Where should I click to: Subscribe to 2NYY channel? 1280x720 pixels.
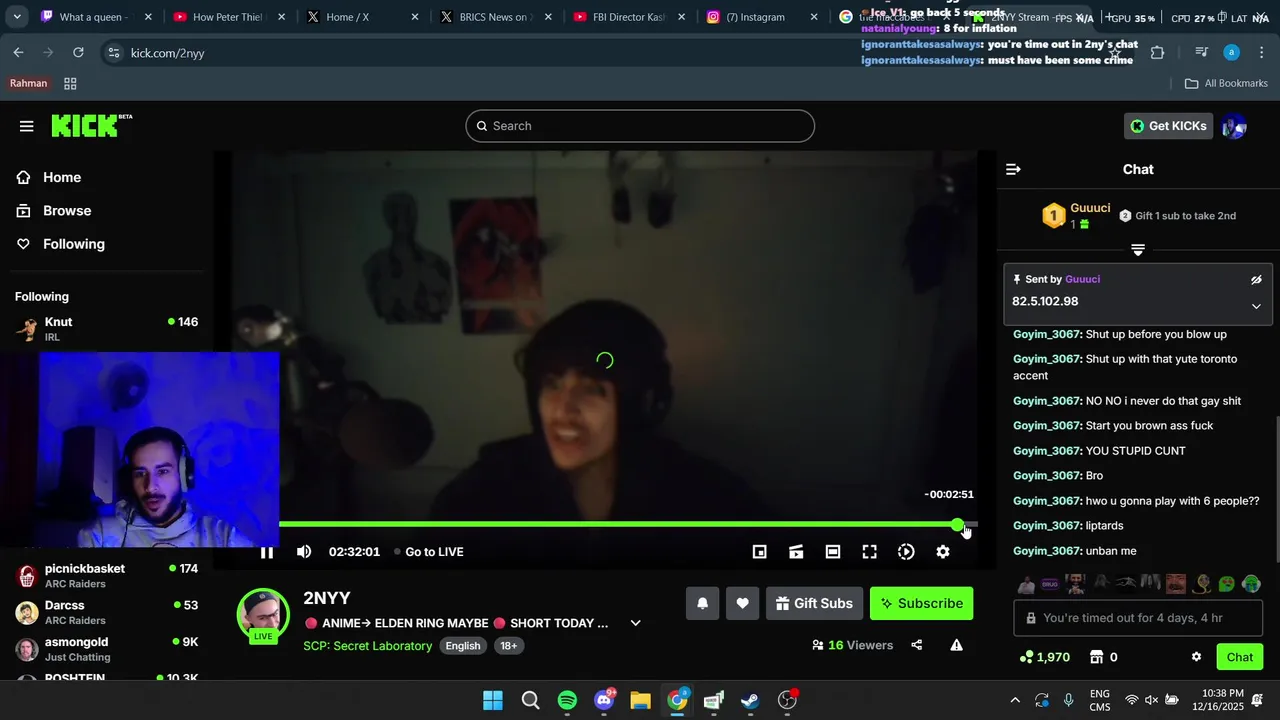point(921,603)
